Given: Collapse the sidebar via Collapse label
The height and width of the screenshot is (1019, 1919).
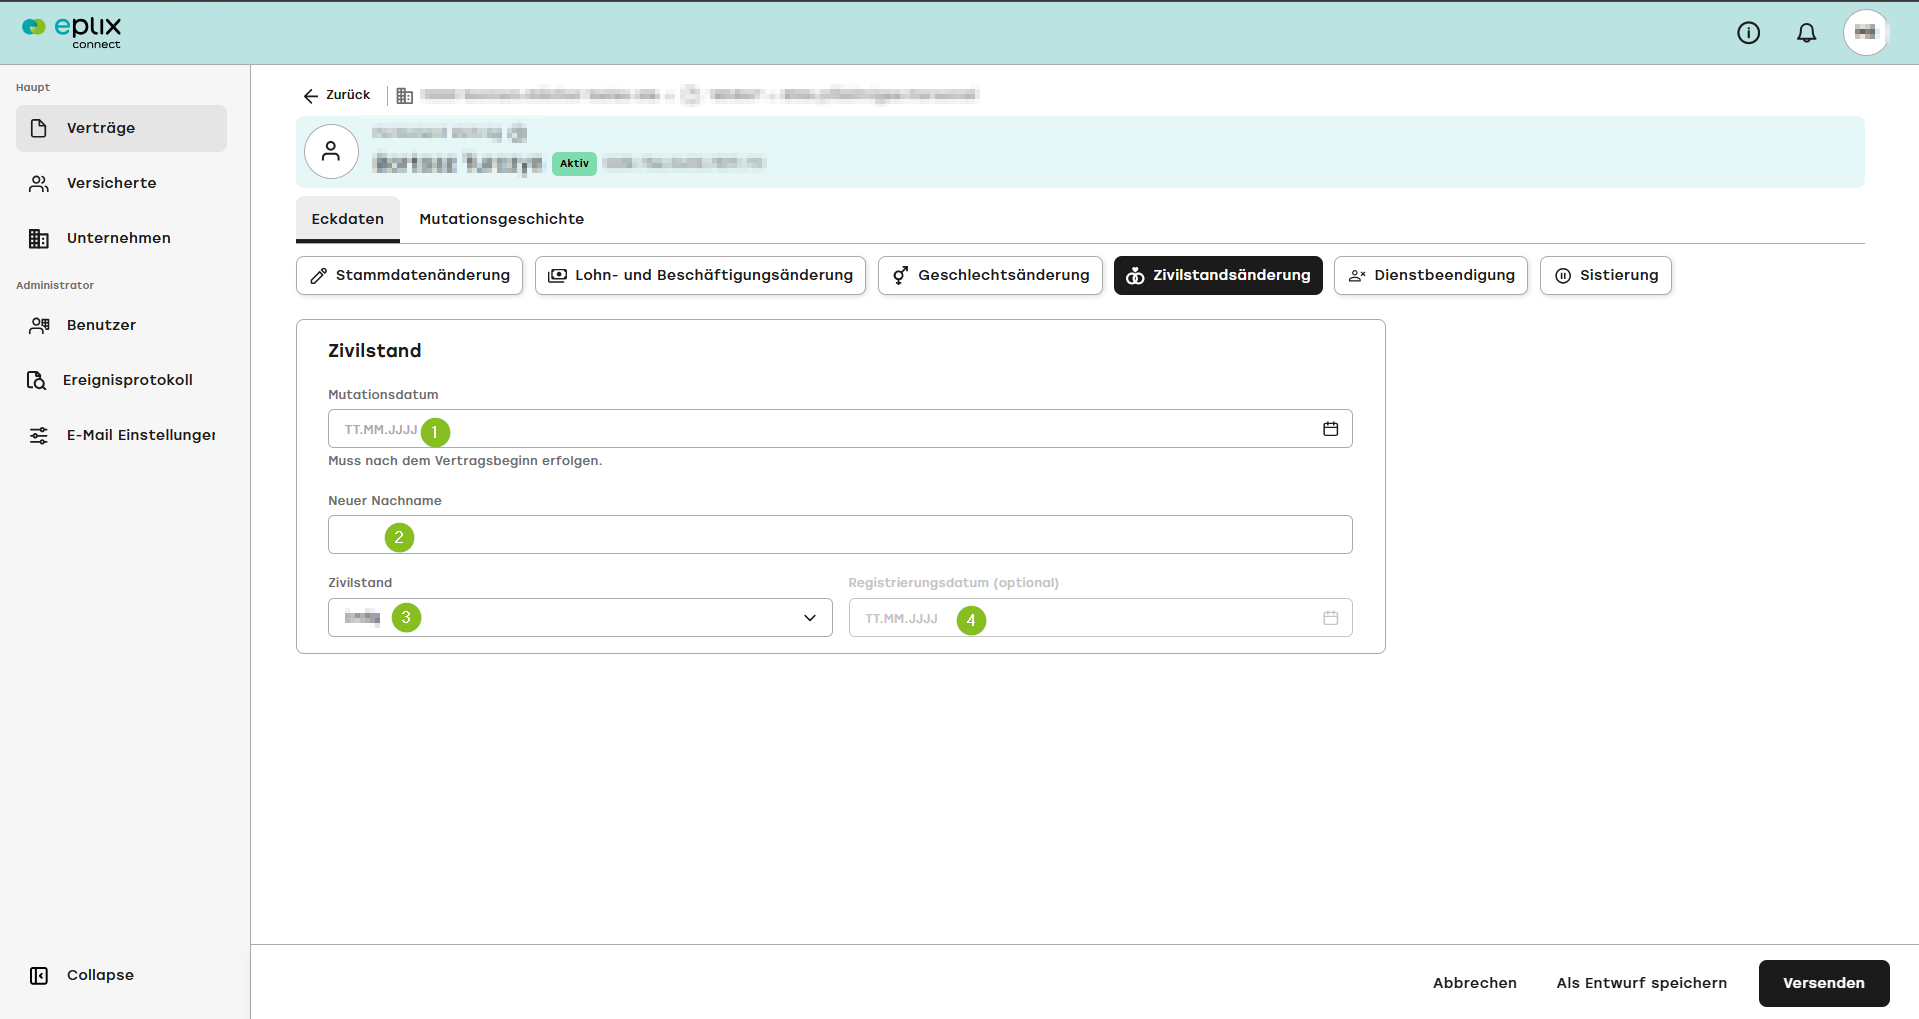Looking at the screenshot, I should (x=100, y=975).
